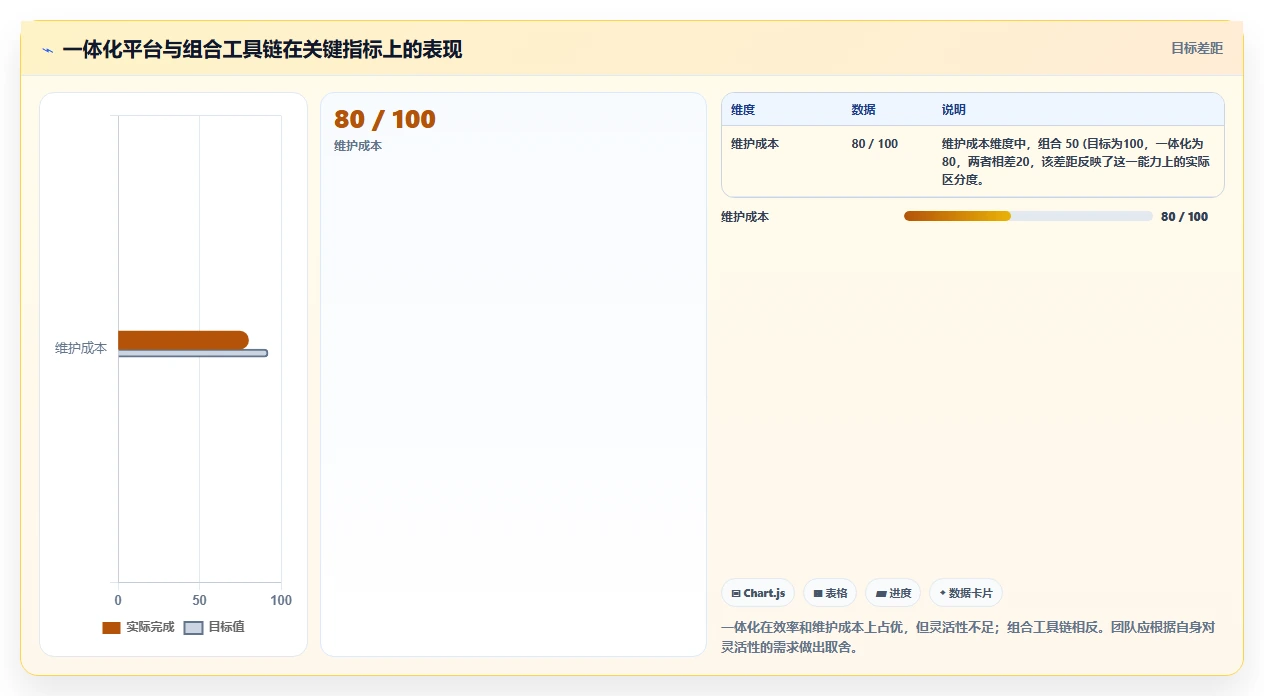Select the 进度 chip
The width and height of the screenshot is (1264, 696).
coord(893,593)
